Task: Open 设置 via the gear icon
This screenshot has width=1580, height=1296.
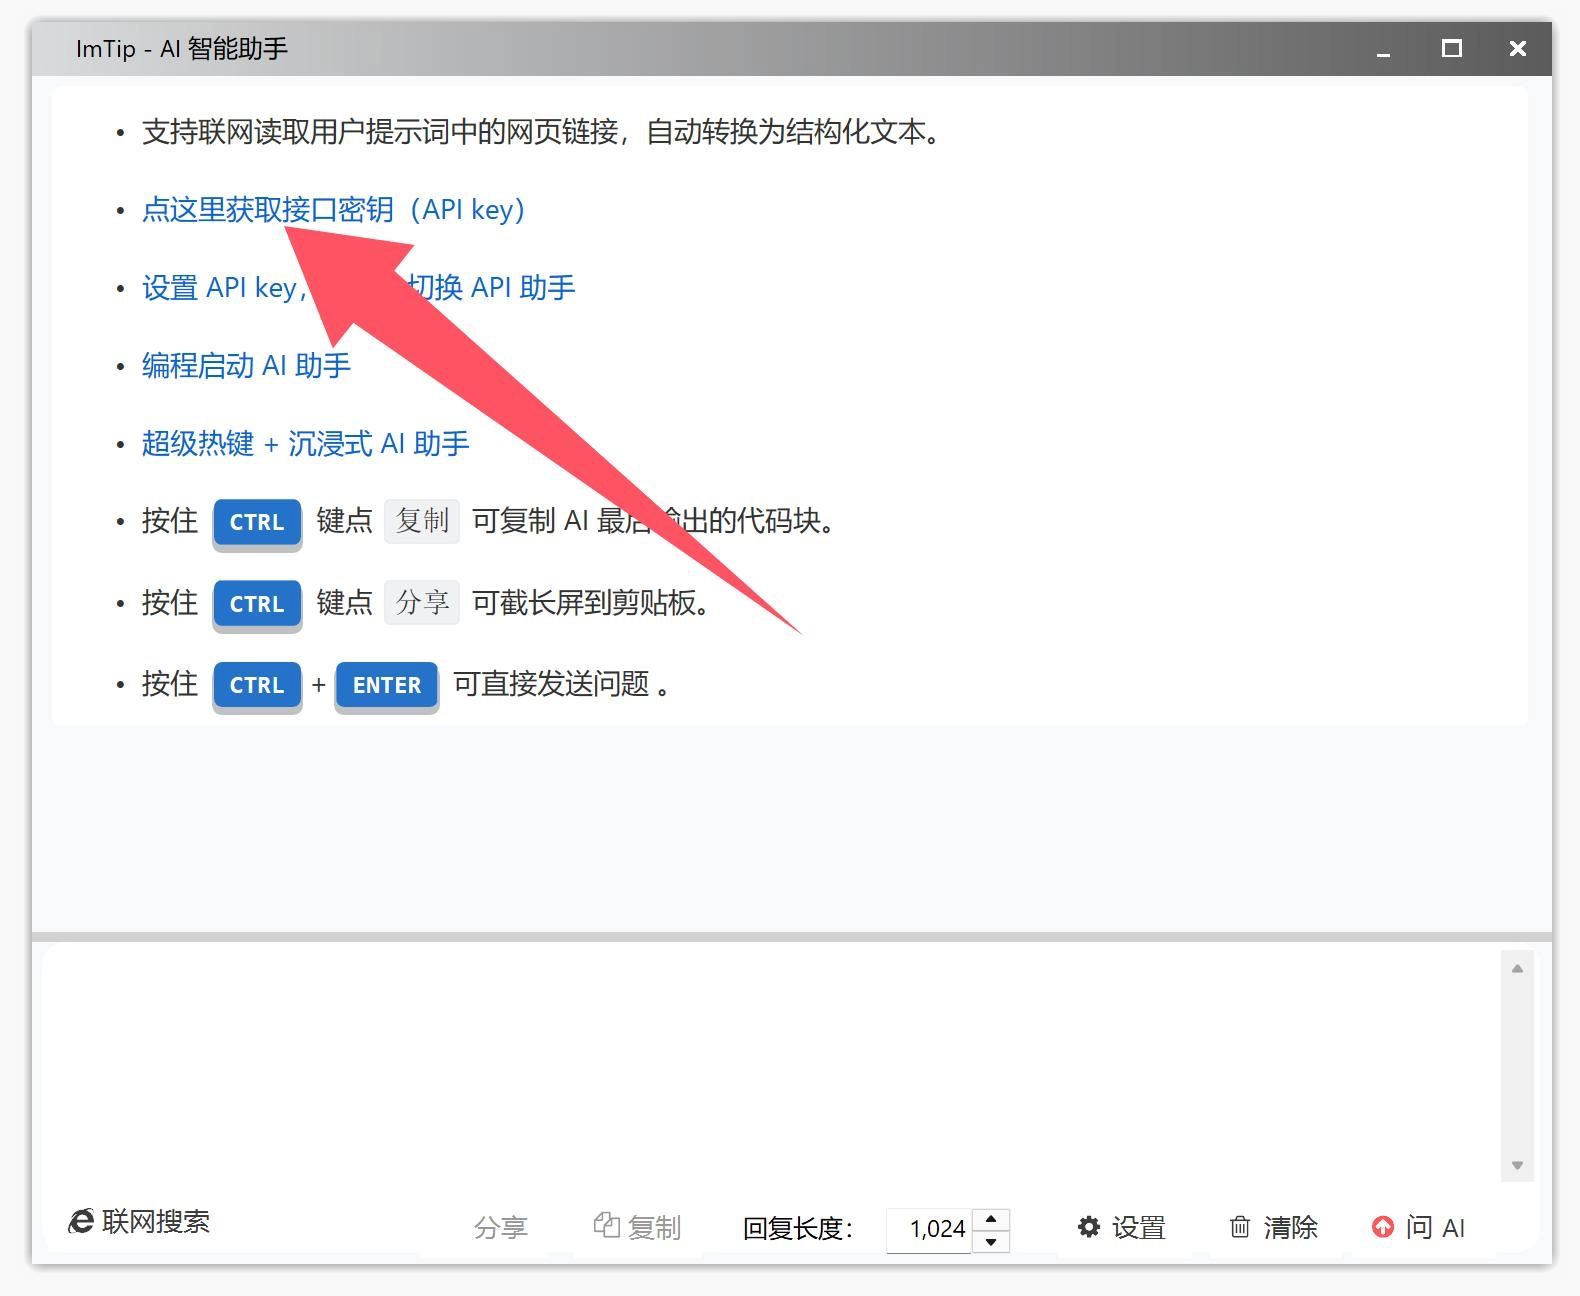Action: pyautogui.click(x=1088, y=1227)
